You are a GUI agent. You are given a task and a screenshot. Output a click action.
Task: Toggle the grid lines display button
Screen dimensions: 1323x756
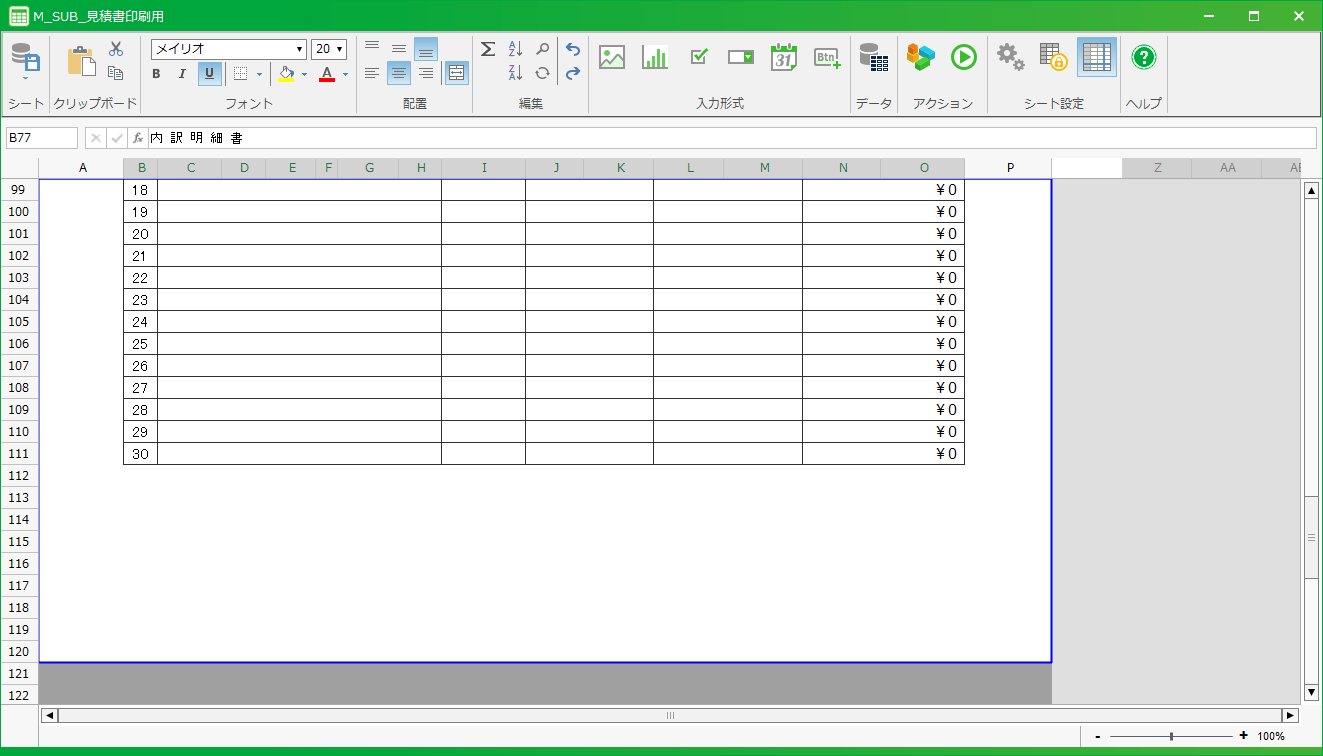(1097, 57)
